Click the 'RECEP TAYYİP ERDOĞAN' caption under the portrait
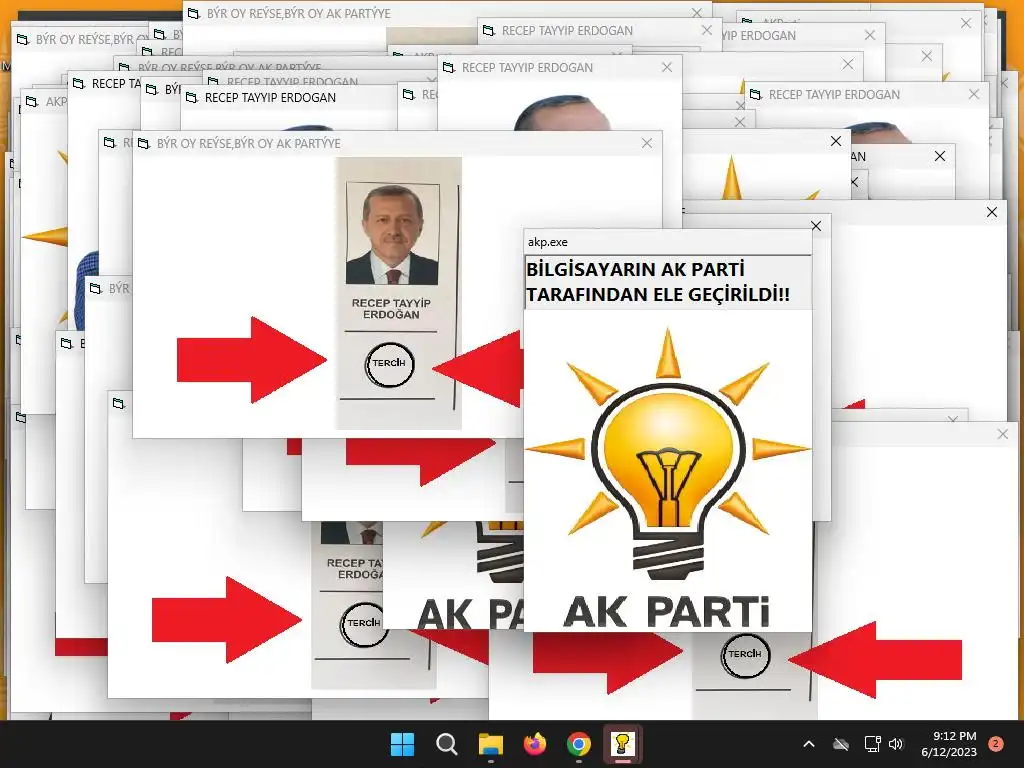The height and width of the screenshot is (768, 1024). pos(391,309)
